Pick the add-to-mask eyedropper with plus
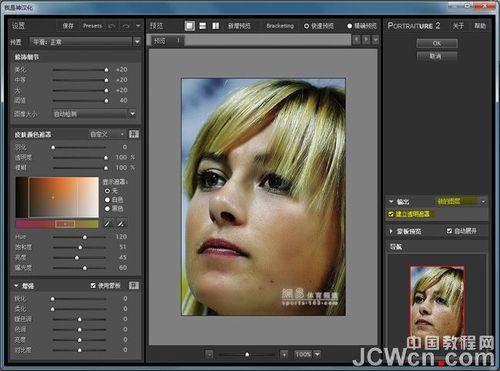Viewport: 500px width, 371px height. click(121, 224)
